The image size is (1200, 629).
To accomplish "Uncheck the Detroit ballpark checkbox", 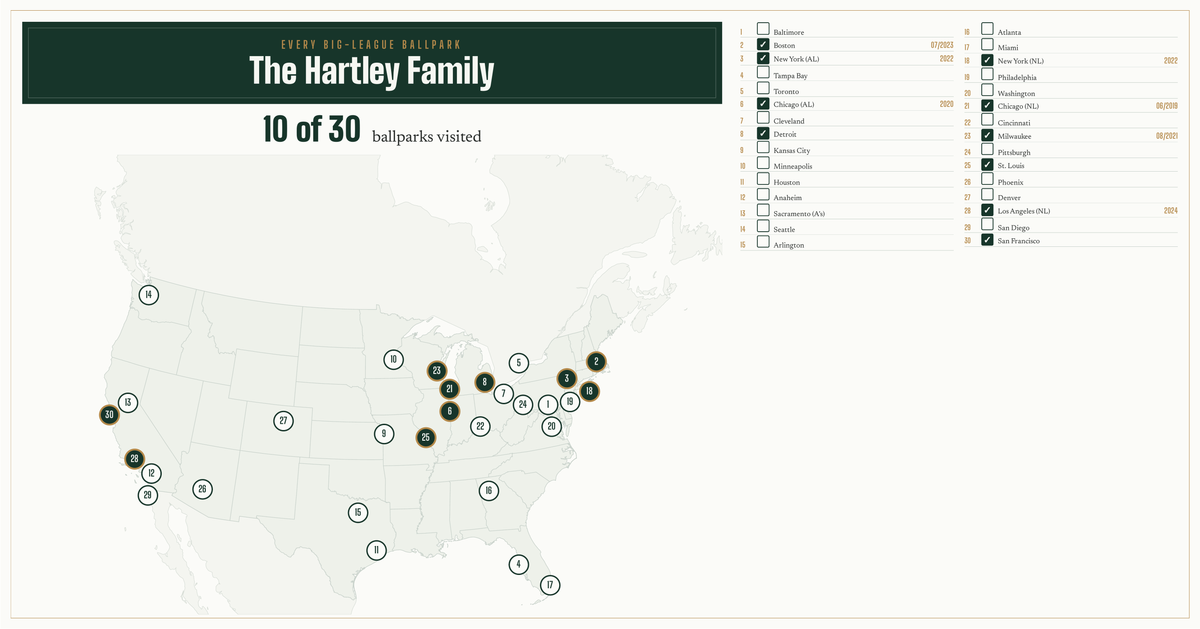I will pos(763,133).
